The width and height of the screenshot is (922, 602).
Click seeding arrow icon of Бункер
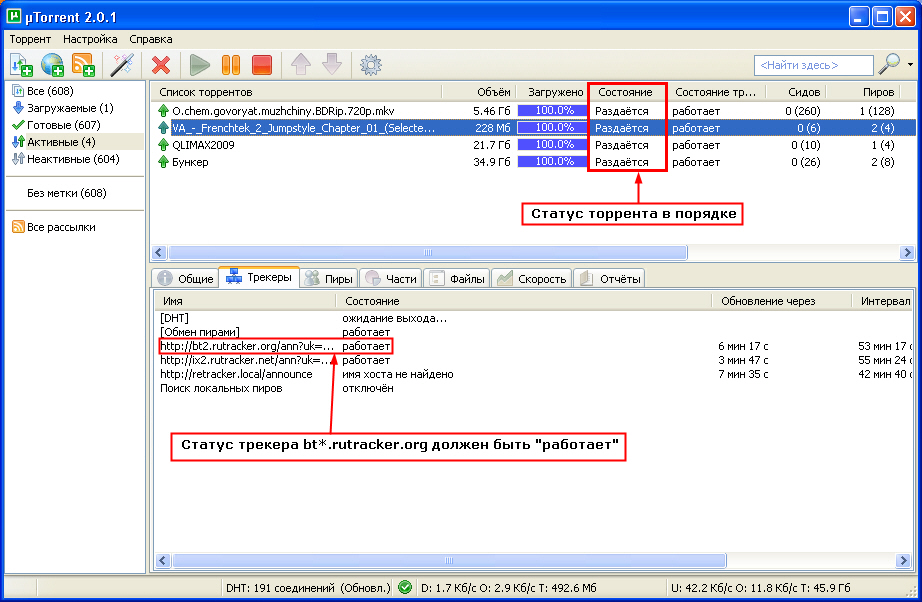(x=163, y=162)
